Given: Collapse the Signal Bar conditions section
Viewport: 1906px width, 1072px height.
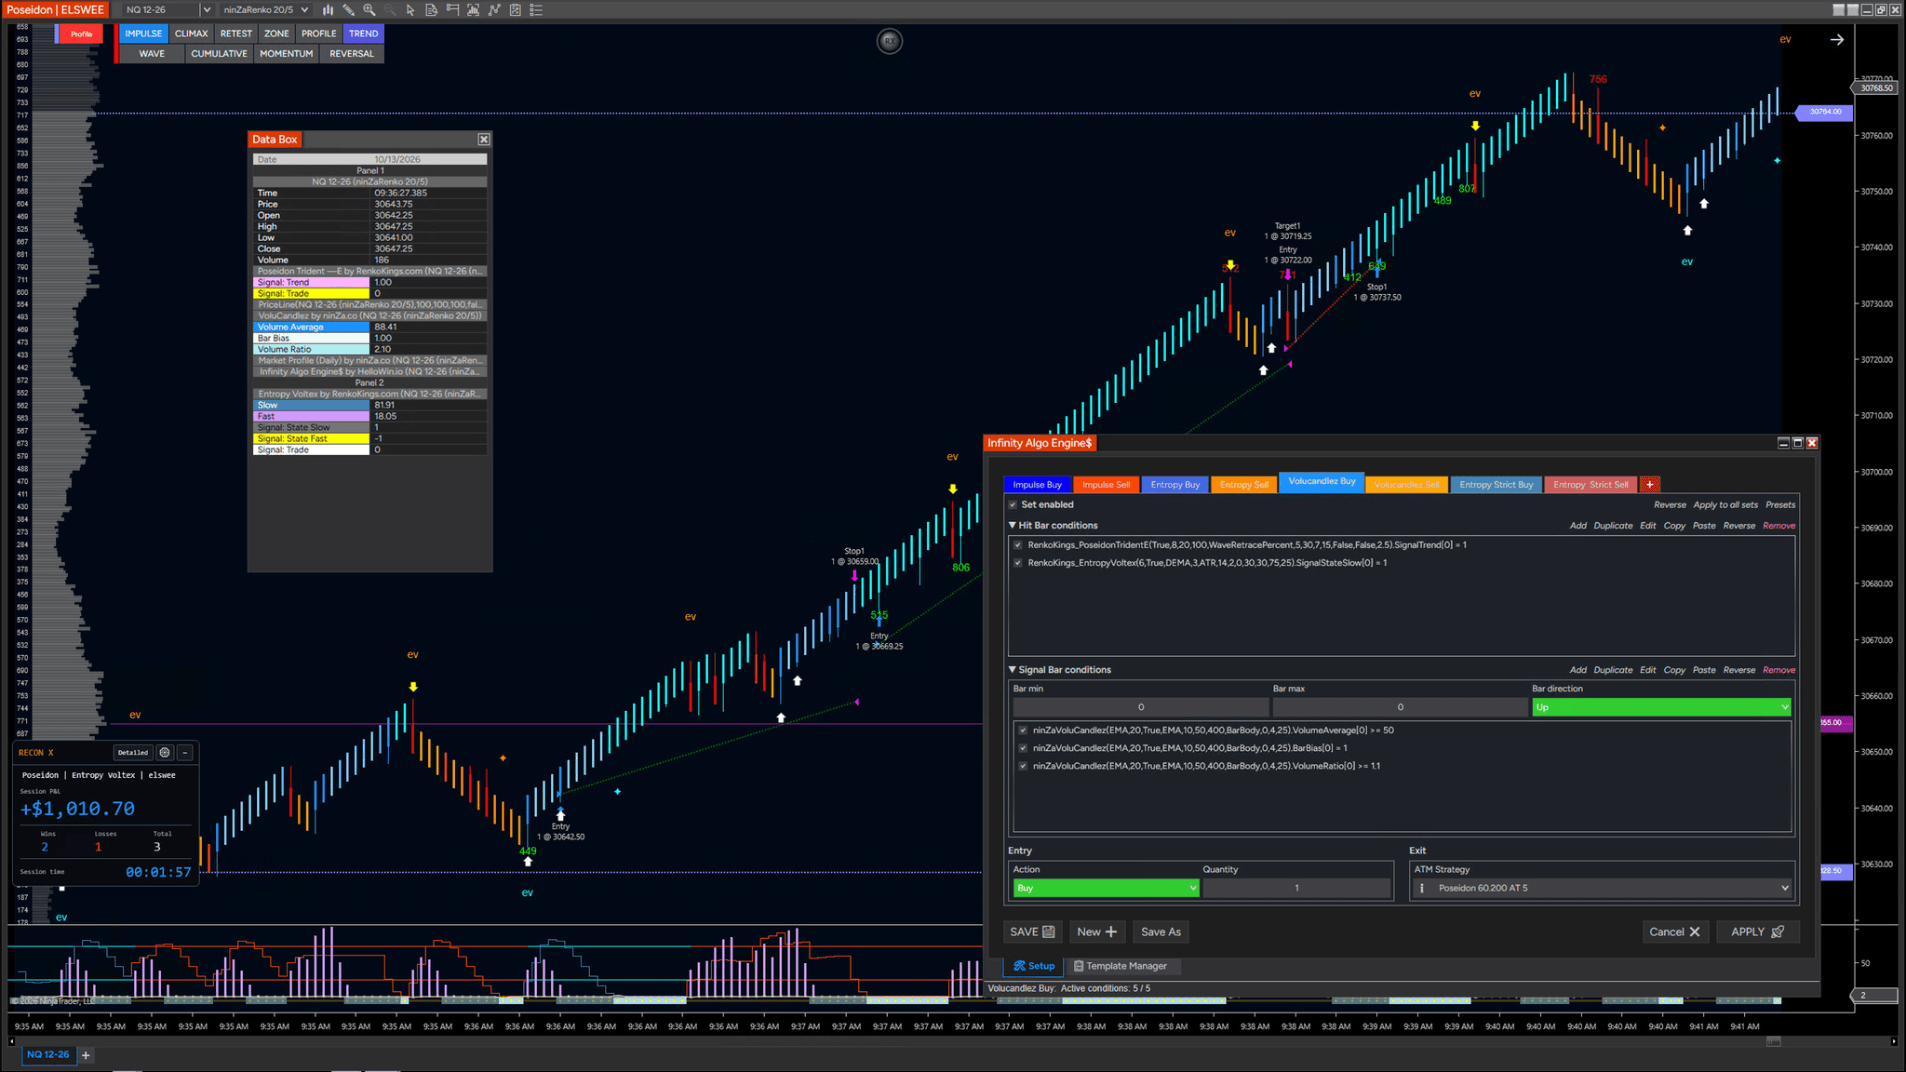Looking at the screenshot, I should (x=1012, y=670).
